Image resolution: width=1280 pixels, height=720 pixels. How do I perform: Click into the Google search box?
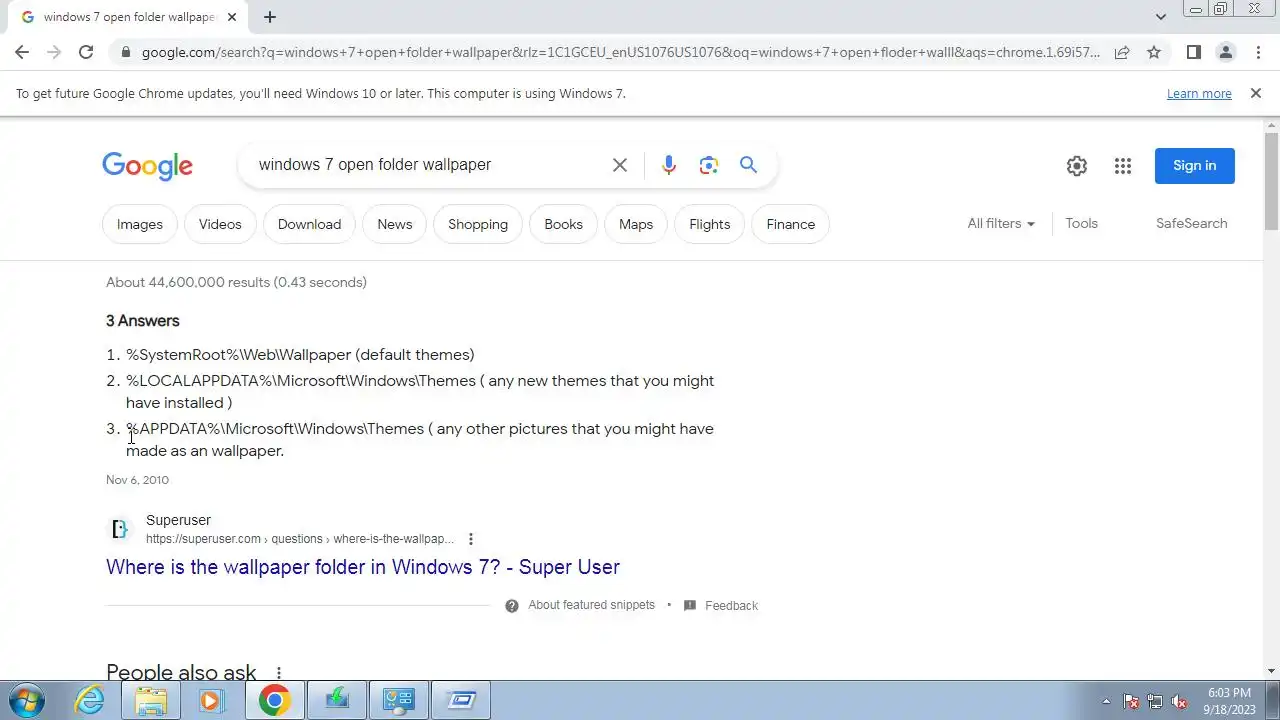430,165
